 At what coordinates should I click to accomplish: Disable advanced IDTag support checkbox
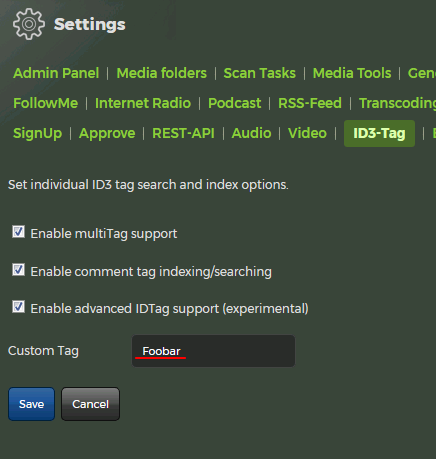click(18, 307)
